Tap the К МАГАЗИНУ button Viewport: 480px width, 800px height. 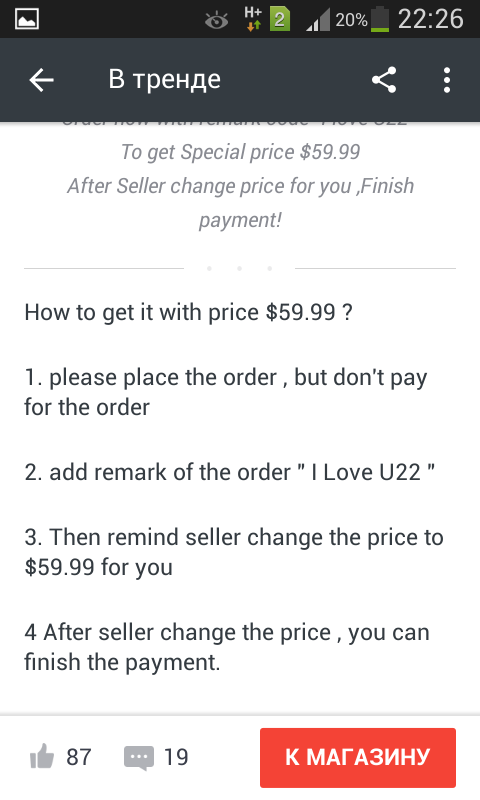(x=358, y=758)
